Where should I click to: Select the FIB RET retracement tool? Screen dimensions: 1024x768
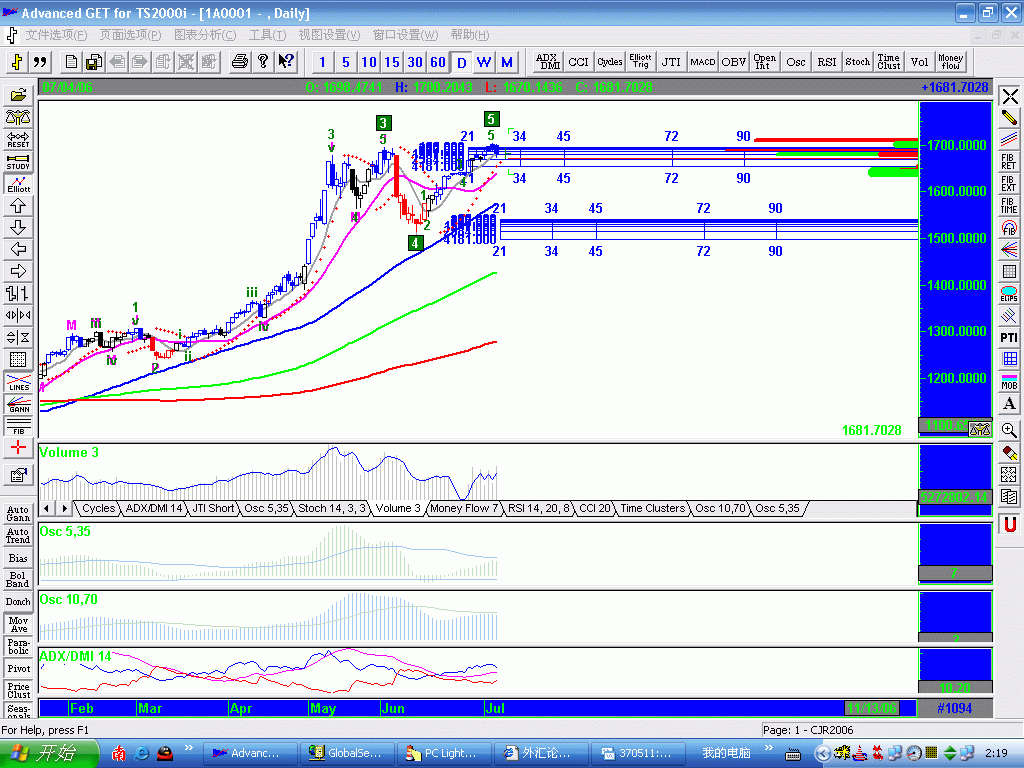pyautogui.click(x=1009, y=162)
